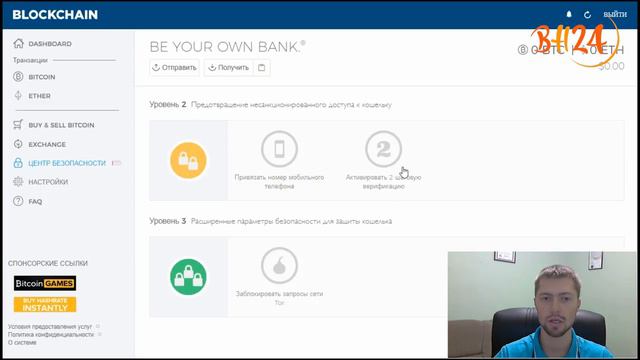Click the FAQ question mark icon
640x360 pixels.
point(18,201)
